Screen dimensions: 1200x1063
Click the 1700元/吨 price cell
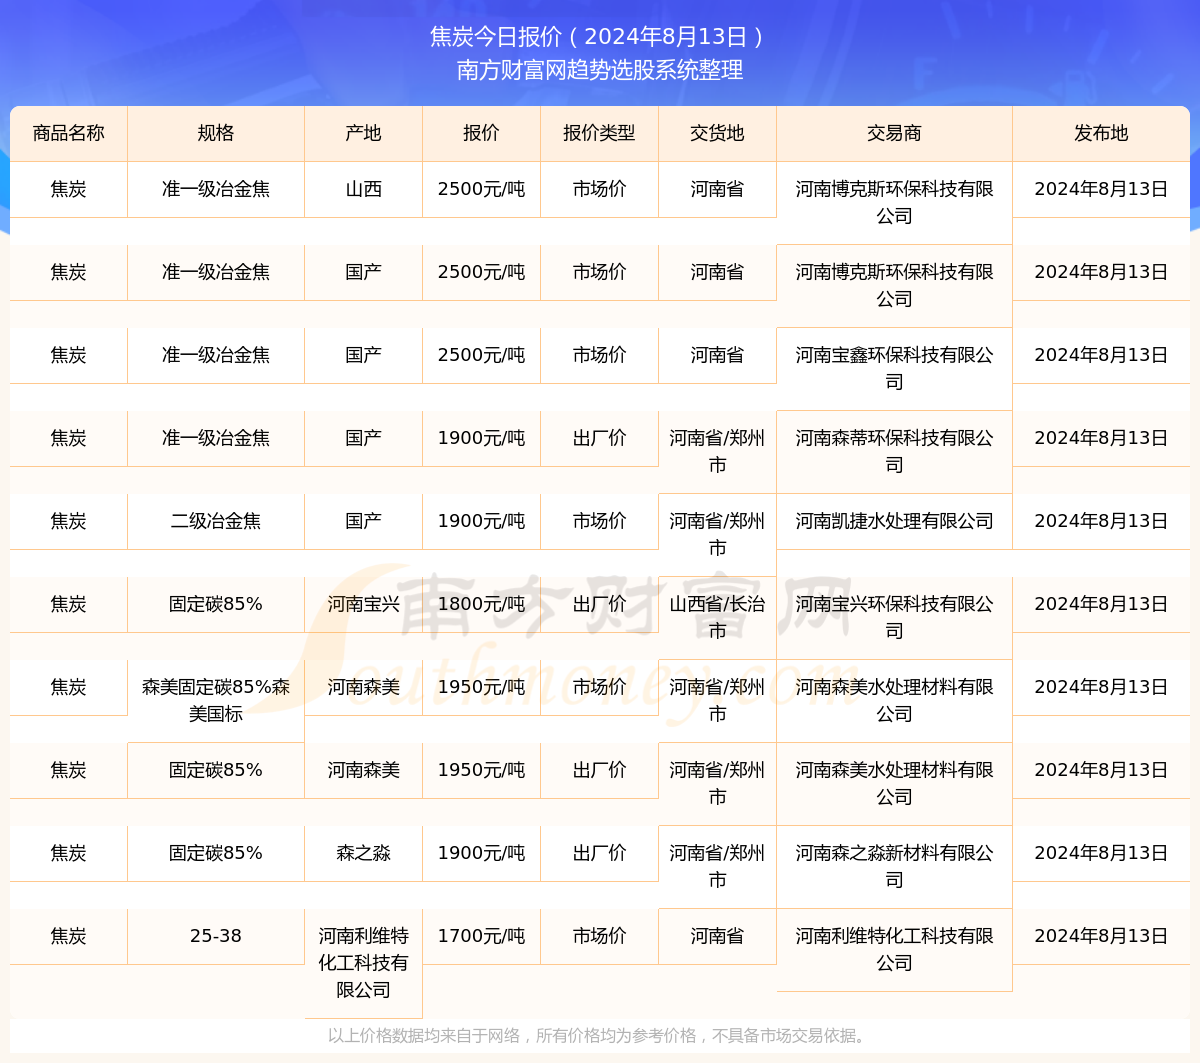pyautogui.click(x=481, y=936)
